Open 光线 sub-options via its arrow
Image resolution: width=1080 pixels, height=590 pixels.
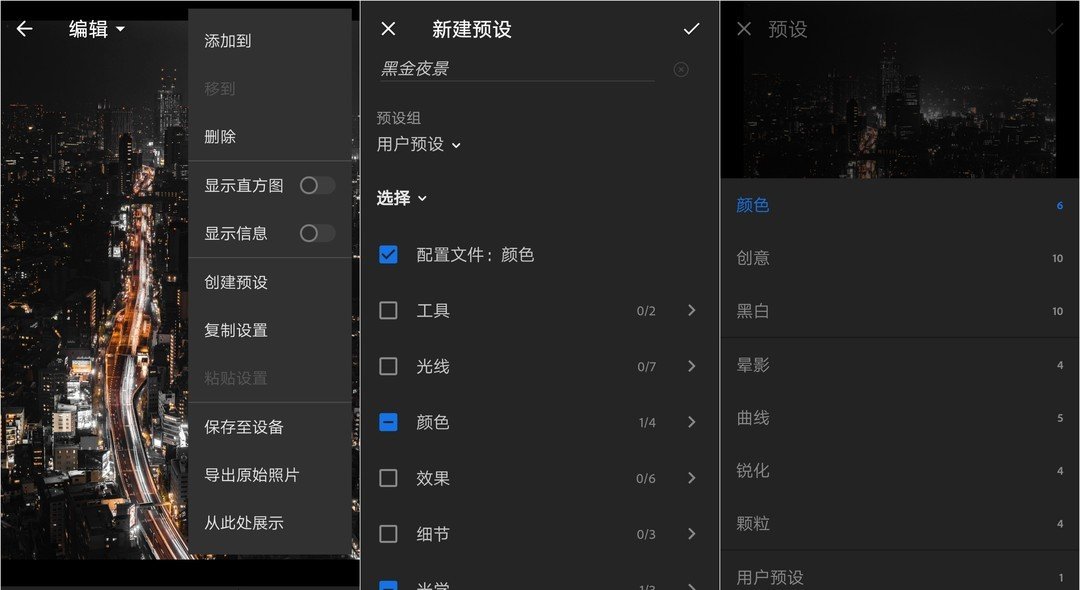pos(691,367)
